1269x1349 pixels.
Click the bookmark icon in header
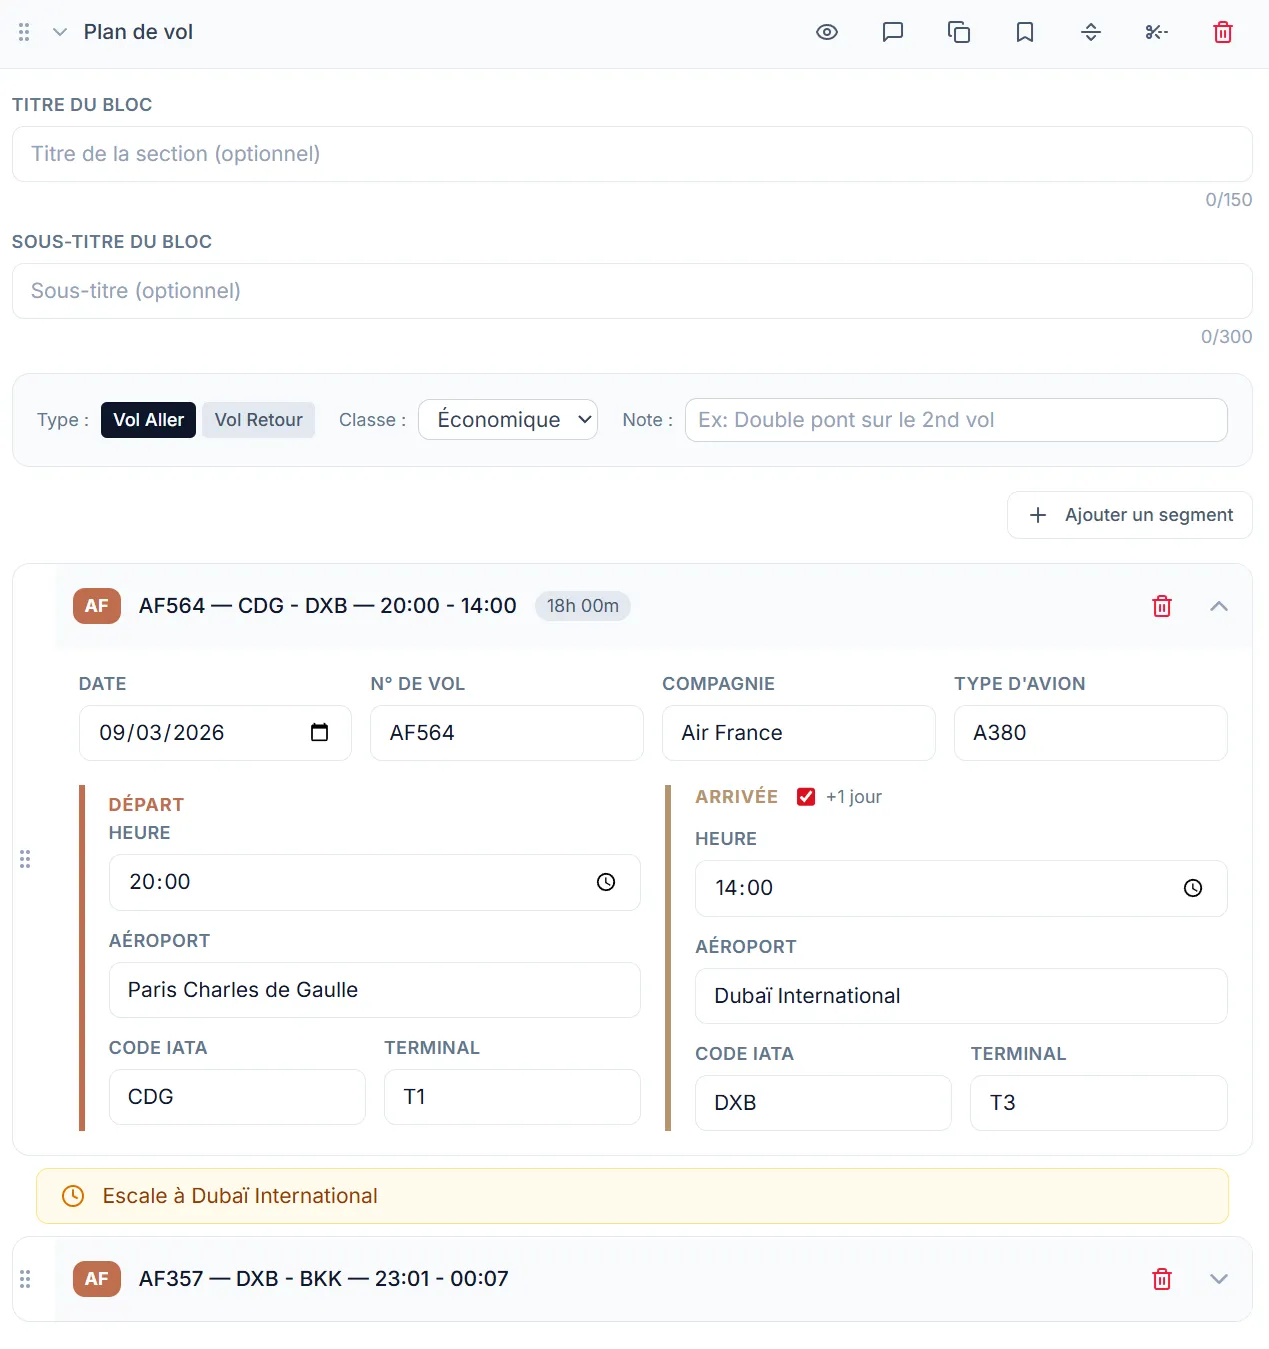pyautogui.click(x=1025, y=32)
